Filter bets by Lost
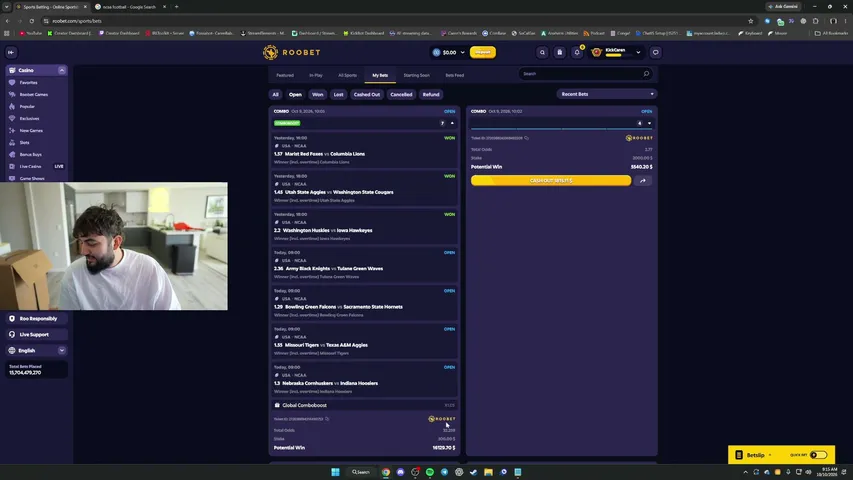The width and height of the screenshot is (853, 480). pos(338,95)
